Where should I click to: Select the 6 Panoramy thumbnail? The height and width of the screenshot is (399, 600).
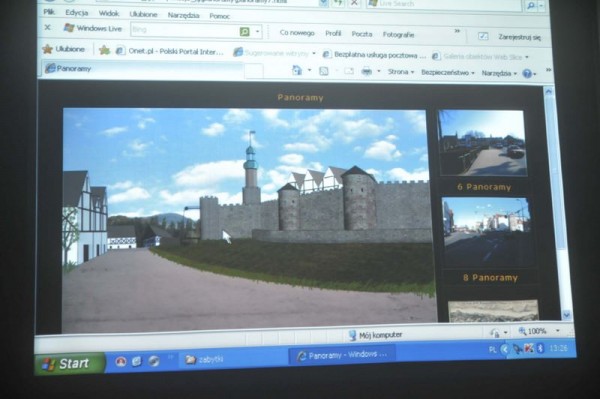pyautogui.click(x=482, y=143)
